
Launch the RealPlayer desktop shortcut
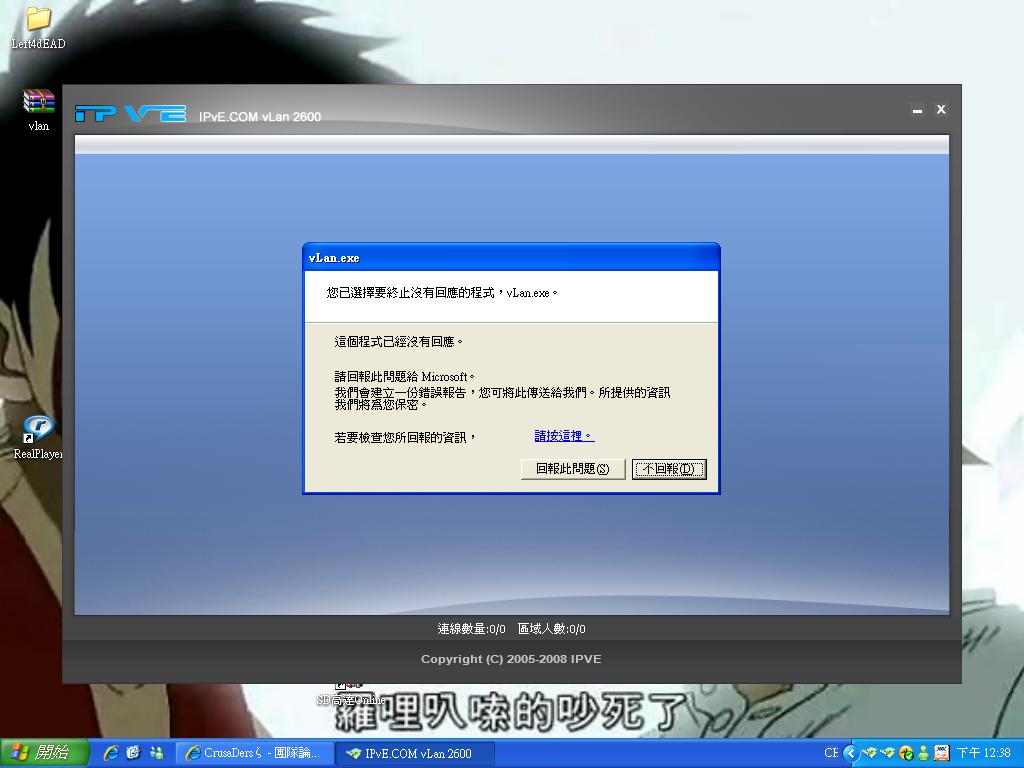point(38,437)
